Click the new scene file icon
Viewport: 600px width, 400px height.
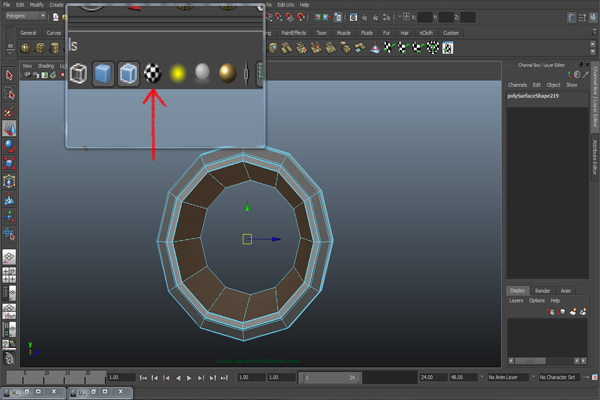point(55,17)
